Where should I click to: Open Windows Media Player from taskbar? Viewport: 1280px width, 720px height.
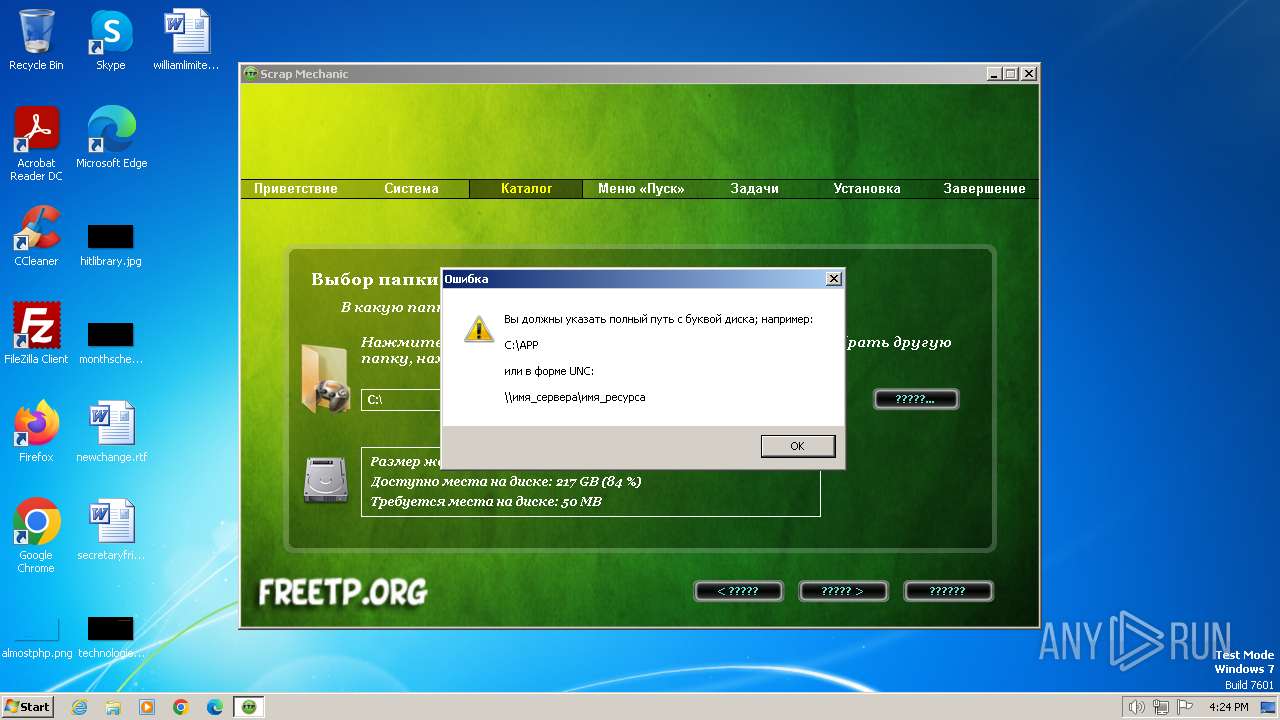pyautogui.click(x=147, y=706)
